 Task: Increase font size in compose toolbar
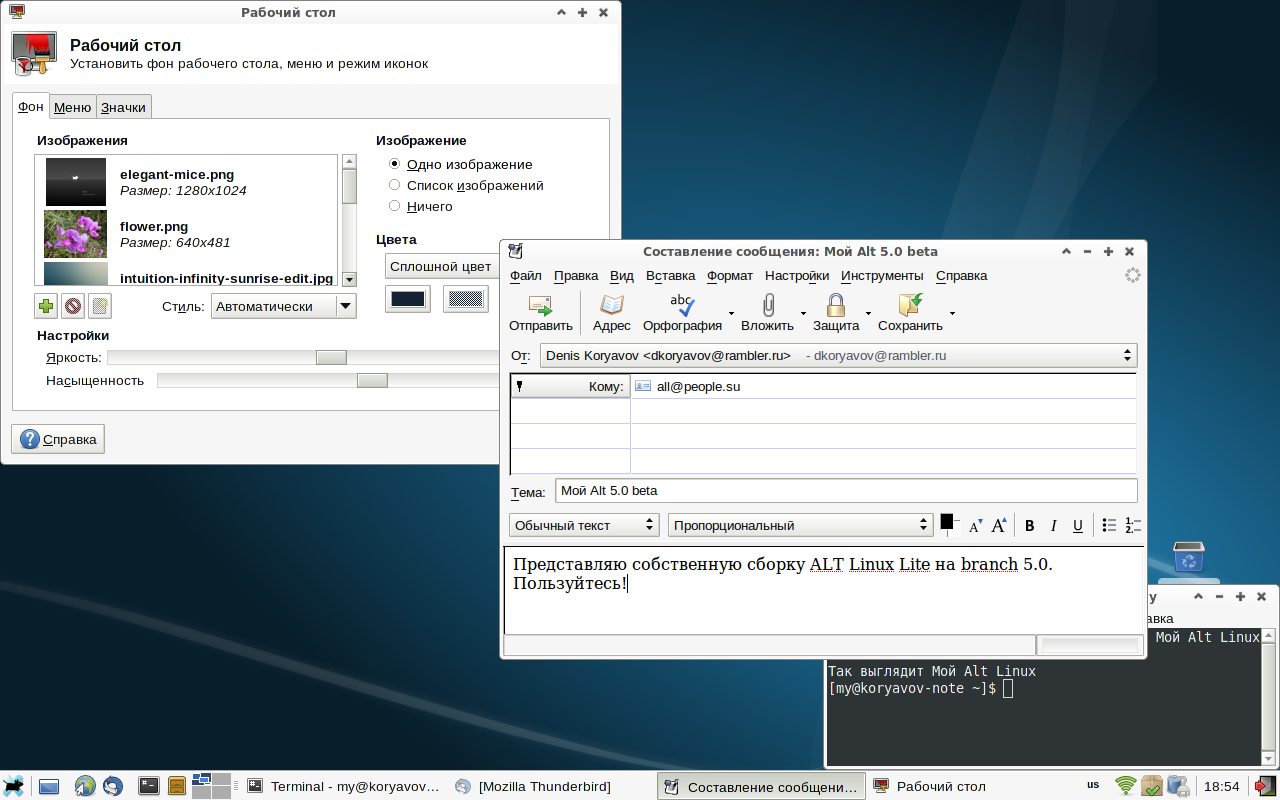pos(999,525)
